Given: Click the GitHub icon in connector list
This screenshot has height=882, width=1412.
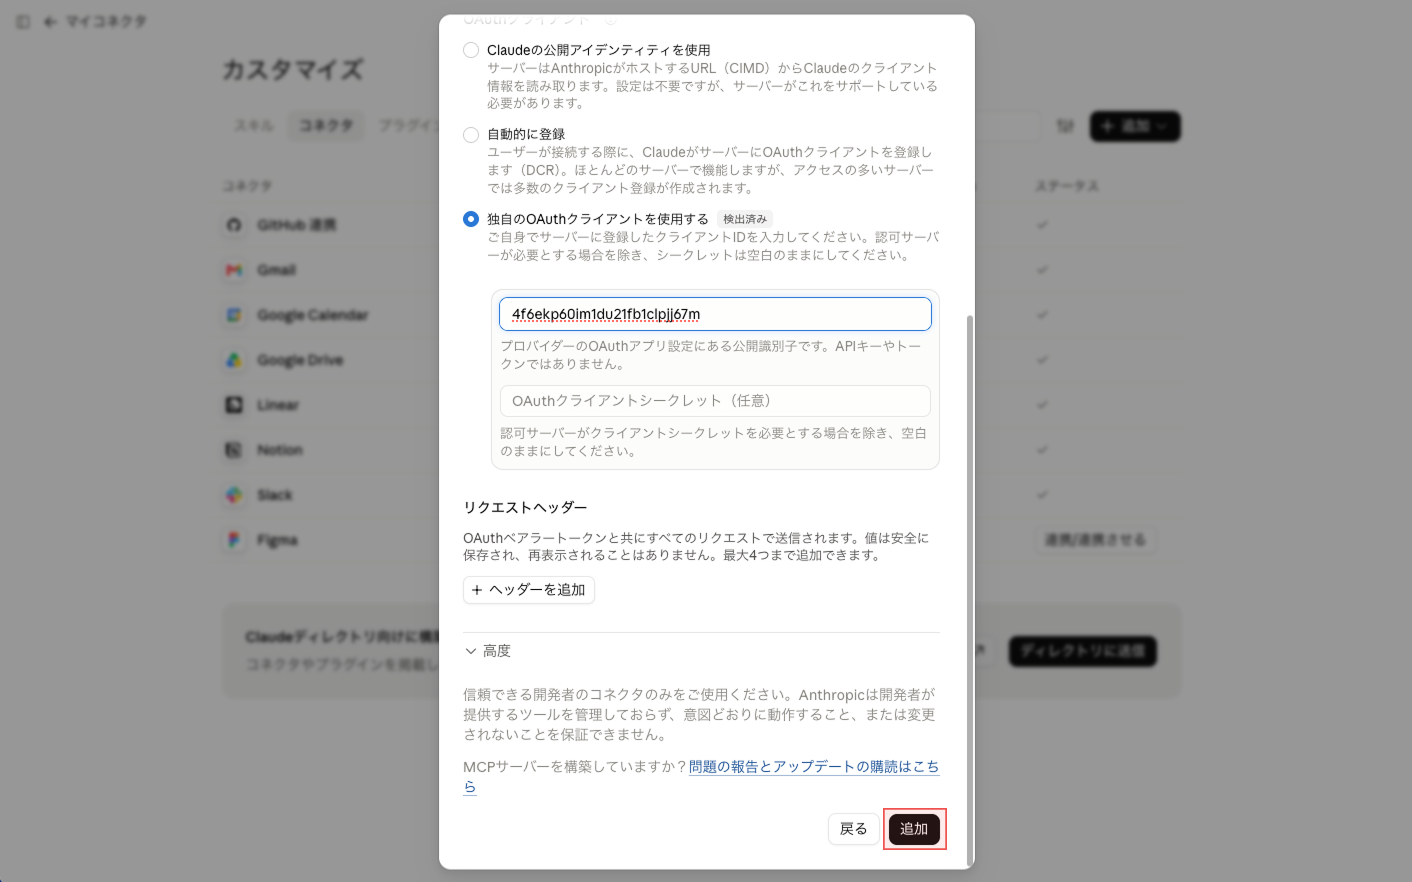Looking at the screenshot, I should click(x=234, y=225).
